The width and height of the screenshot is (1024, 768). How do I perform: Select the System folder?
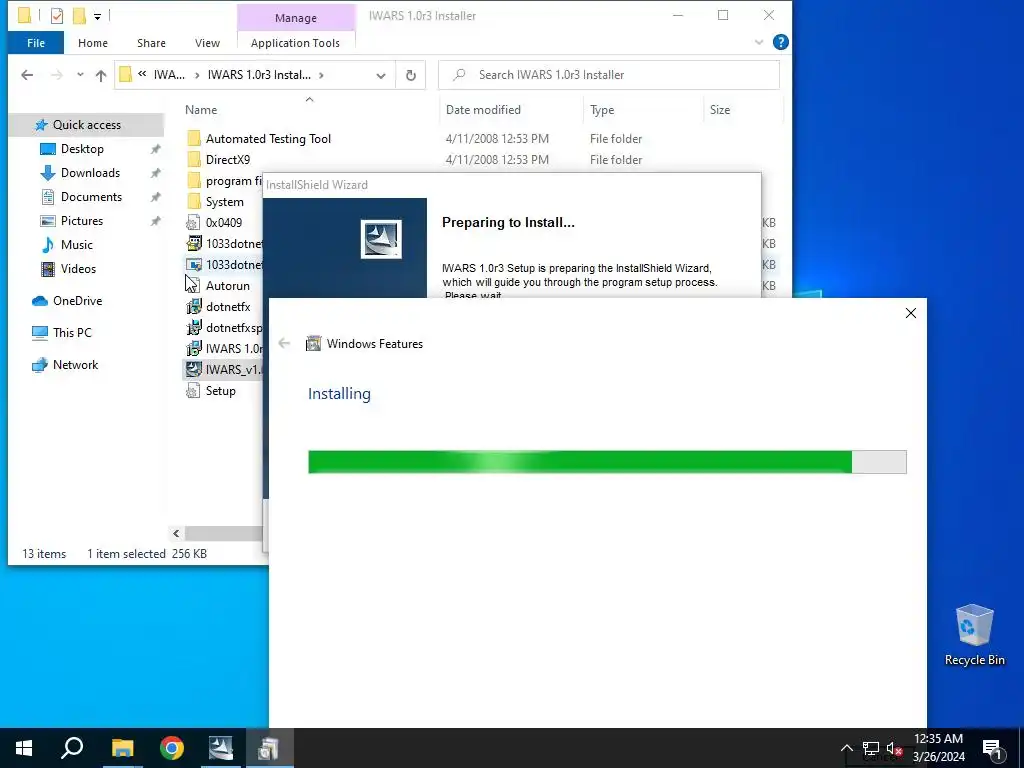(224, 202)
